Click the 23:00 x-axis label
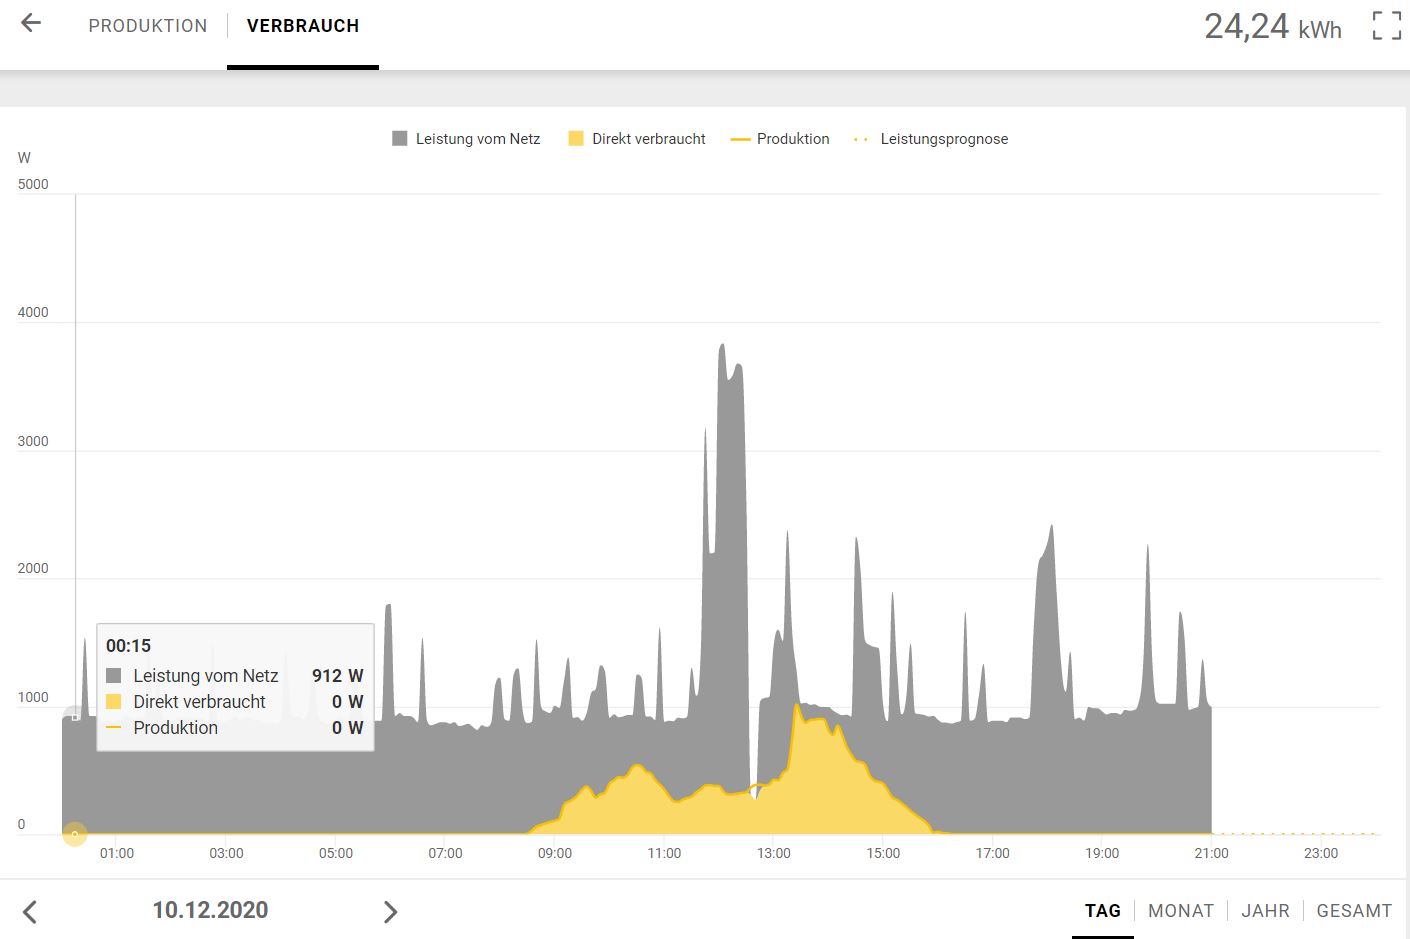This screenshot has height=939, width=1410. [1321, 853]
